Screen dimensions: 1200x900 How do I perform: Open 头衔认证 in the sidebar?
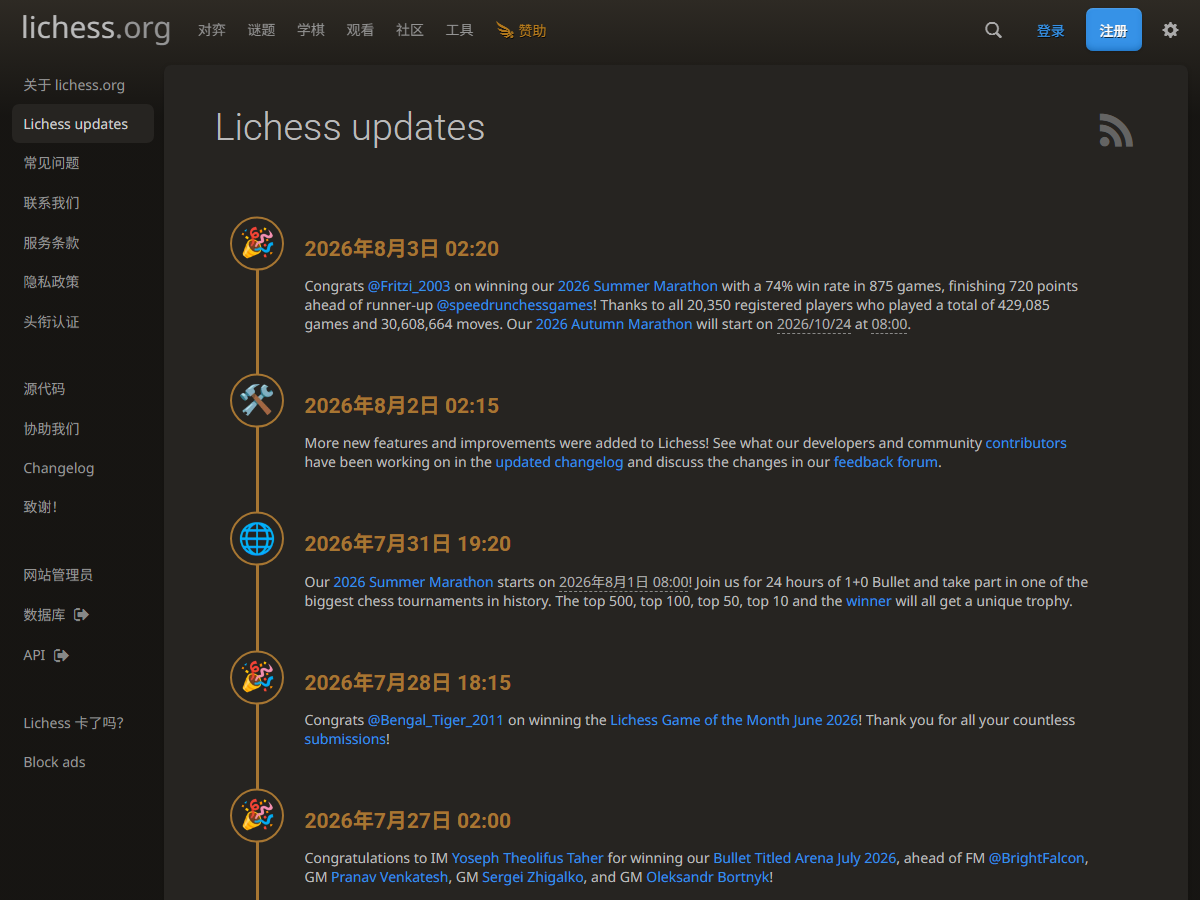coord(83,322)
